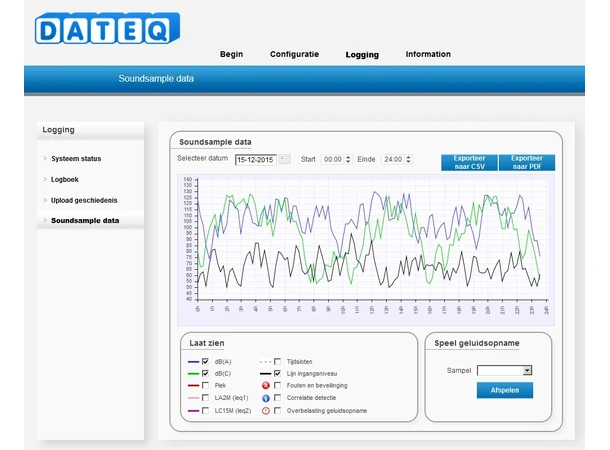Disable the Lijn ingangsniveau checkbox

click(x=277, y=373)
